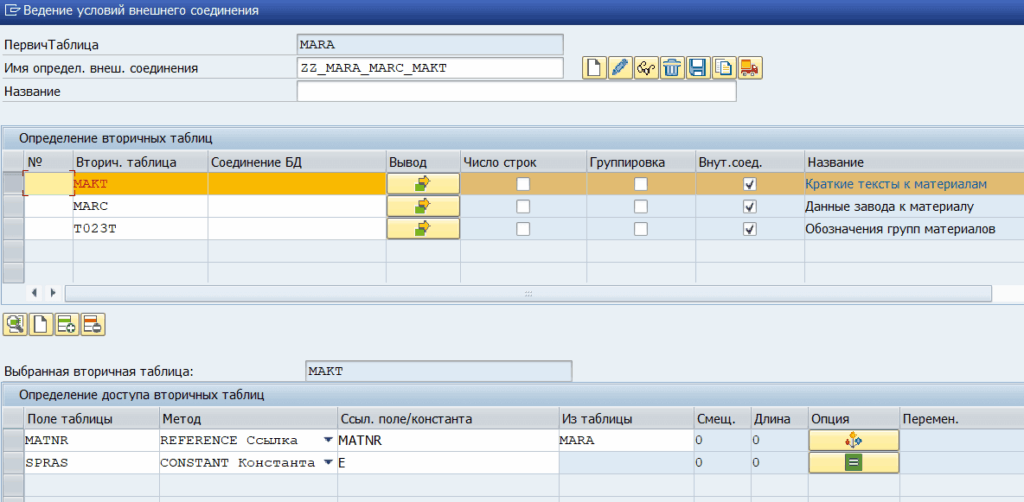
Task: Select the T023T secondary table cell
Action: 139,229
